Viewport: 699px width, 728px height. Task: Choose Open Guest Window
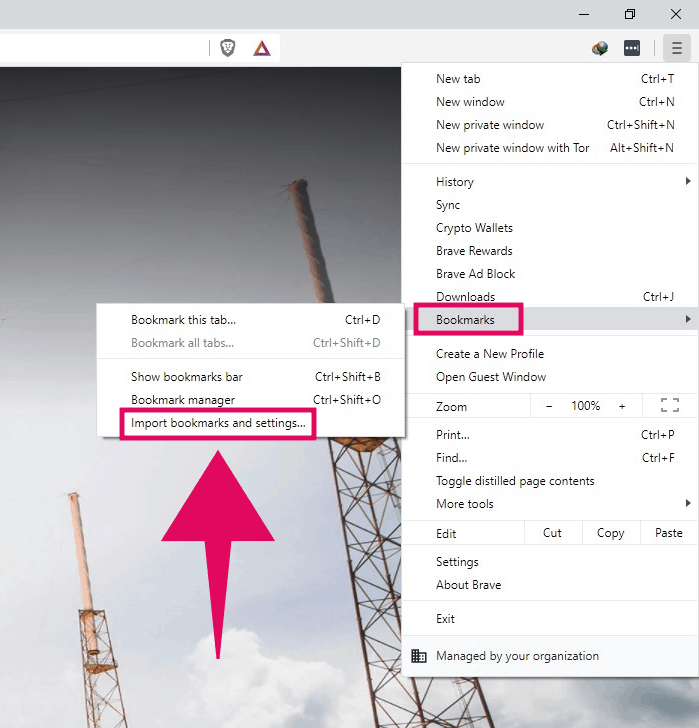(x=550, y=377)
